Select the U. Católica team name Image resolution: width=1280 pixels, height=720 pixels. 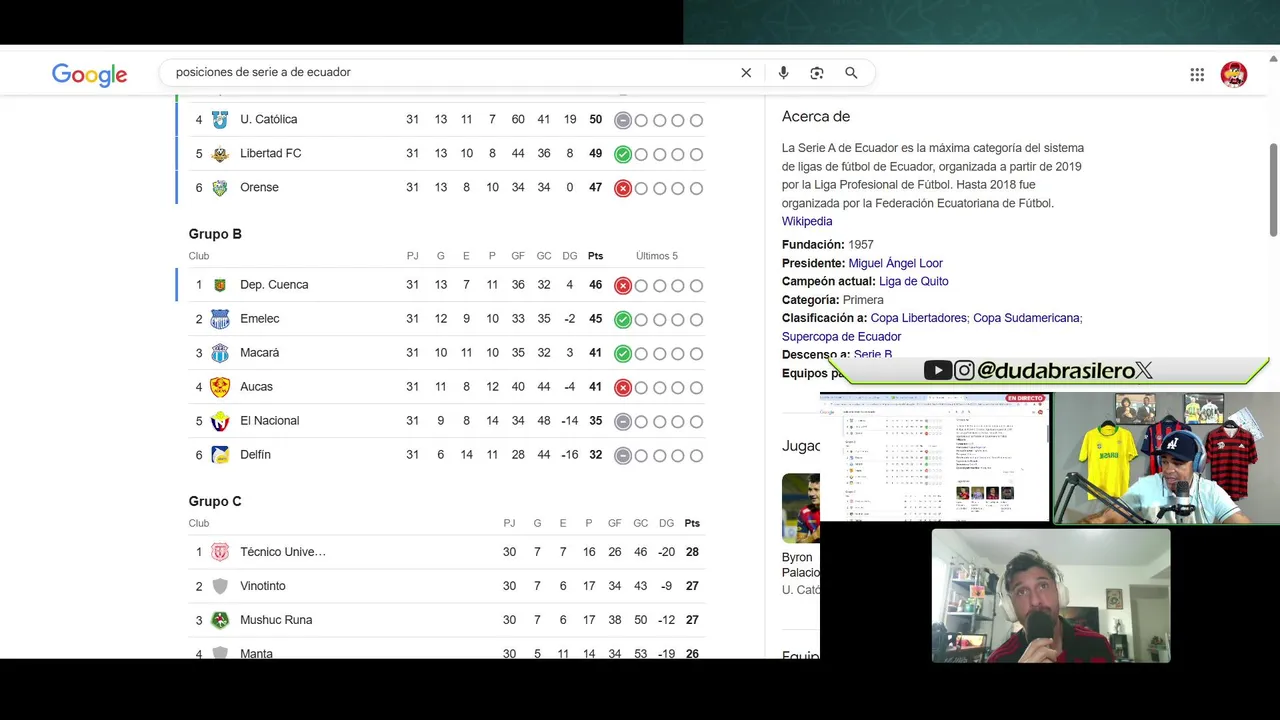pos(268,120)
